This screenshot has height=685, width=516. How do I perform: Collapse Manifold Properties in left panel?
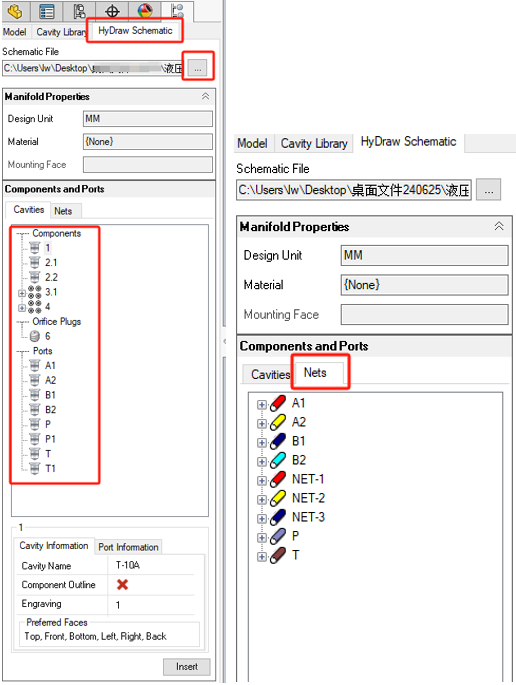(205, 96)
